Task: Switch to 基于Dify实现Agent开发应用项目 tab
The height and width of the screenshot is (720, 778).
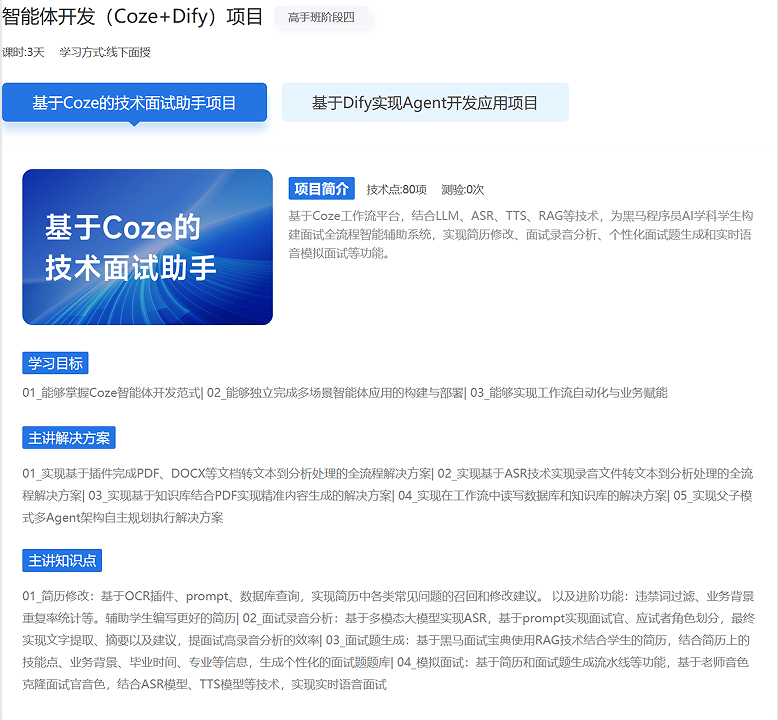Action: click(x=425, y=103)
